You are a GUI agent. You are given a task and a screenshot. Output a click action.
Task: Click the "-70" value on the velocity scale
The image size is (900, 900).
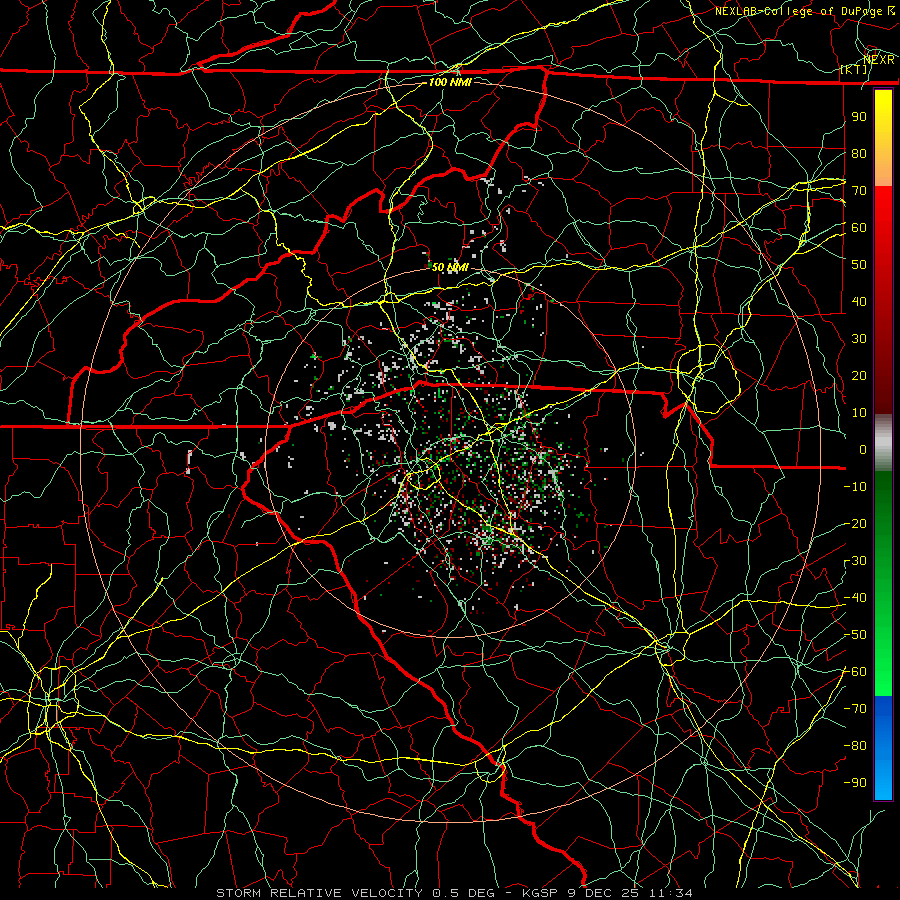(855, 709)
